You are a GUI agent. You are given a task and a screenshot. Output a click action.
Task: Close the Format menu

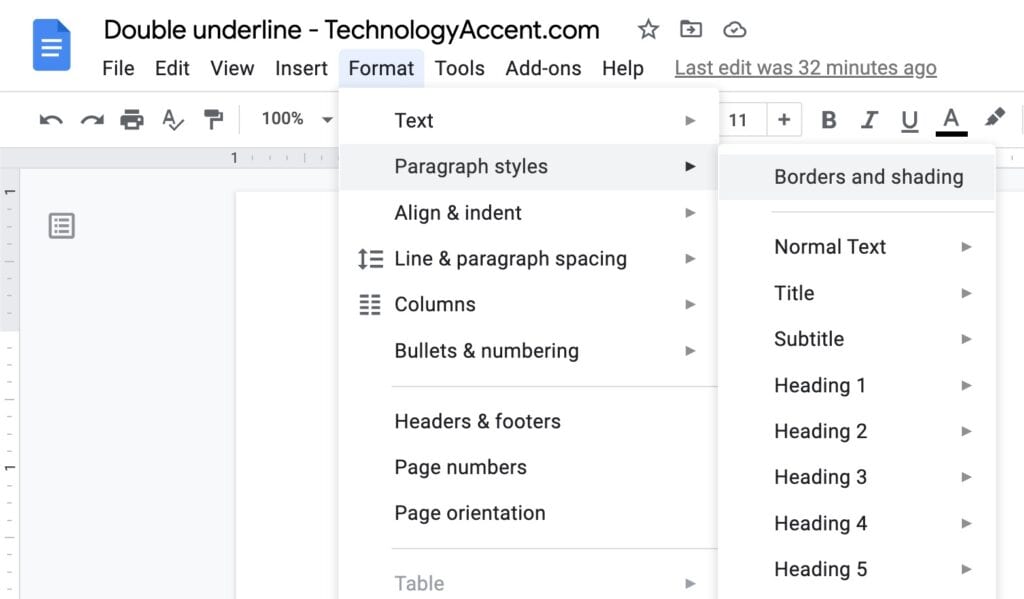381,68
